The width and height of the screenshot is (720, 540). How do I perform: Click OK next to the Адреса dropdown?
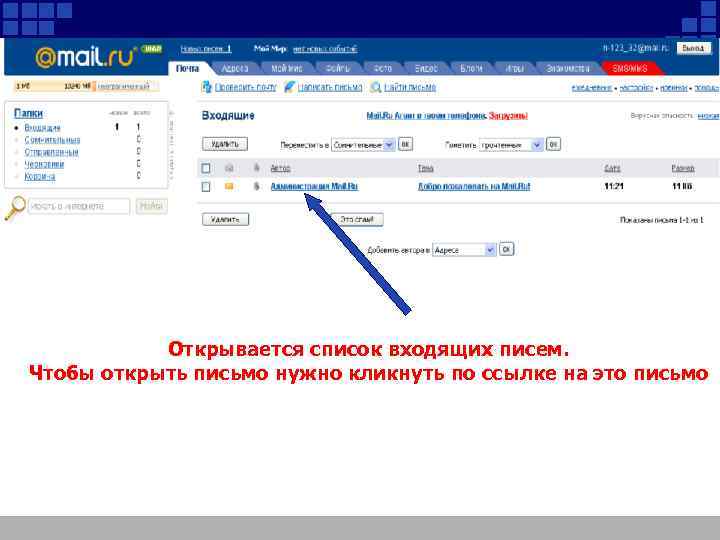[x=506, y=249]
